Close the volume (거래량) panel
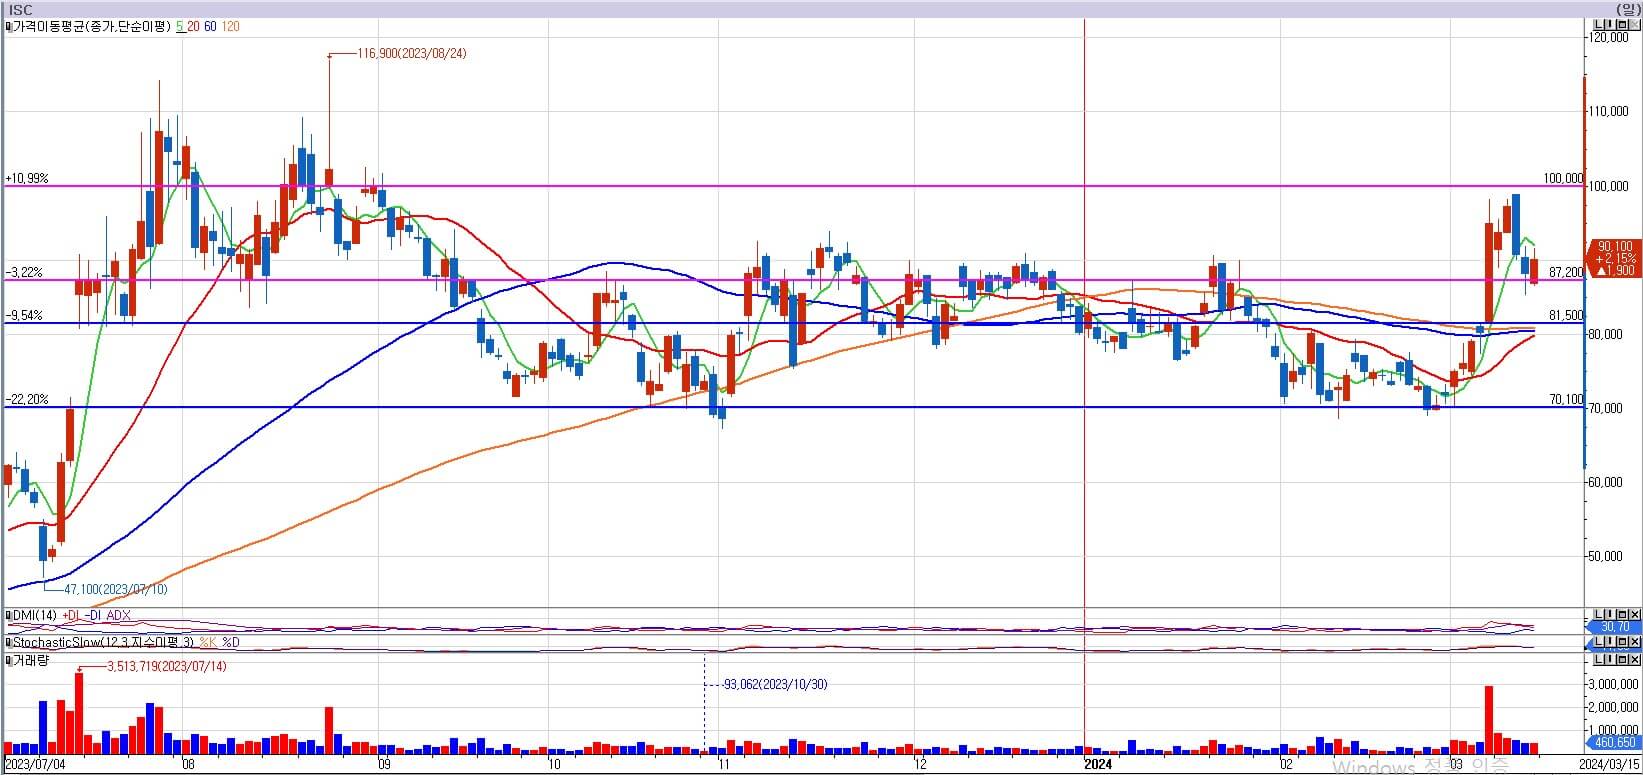This screenshot has width=1643, height=775. (x=1634, y=660)
